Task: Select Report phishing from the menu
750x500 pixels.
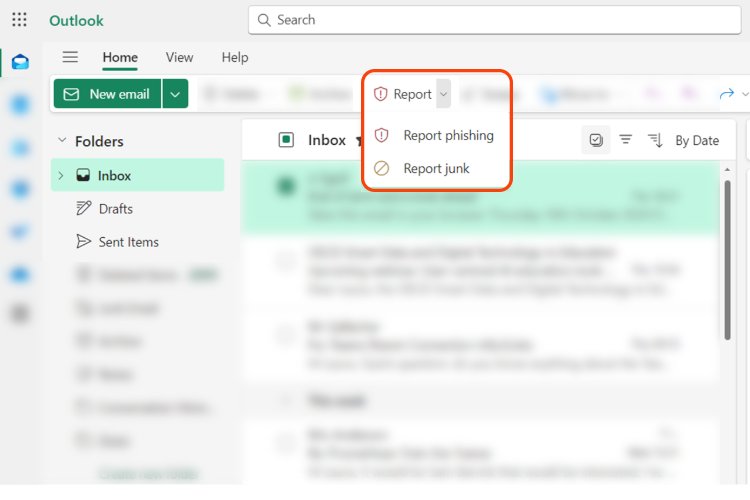Action: 448,135
